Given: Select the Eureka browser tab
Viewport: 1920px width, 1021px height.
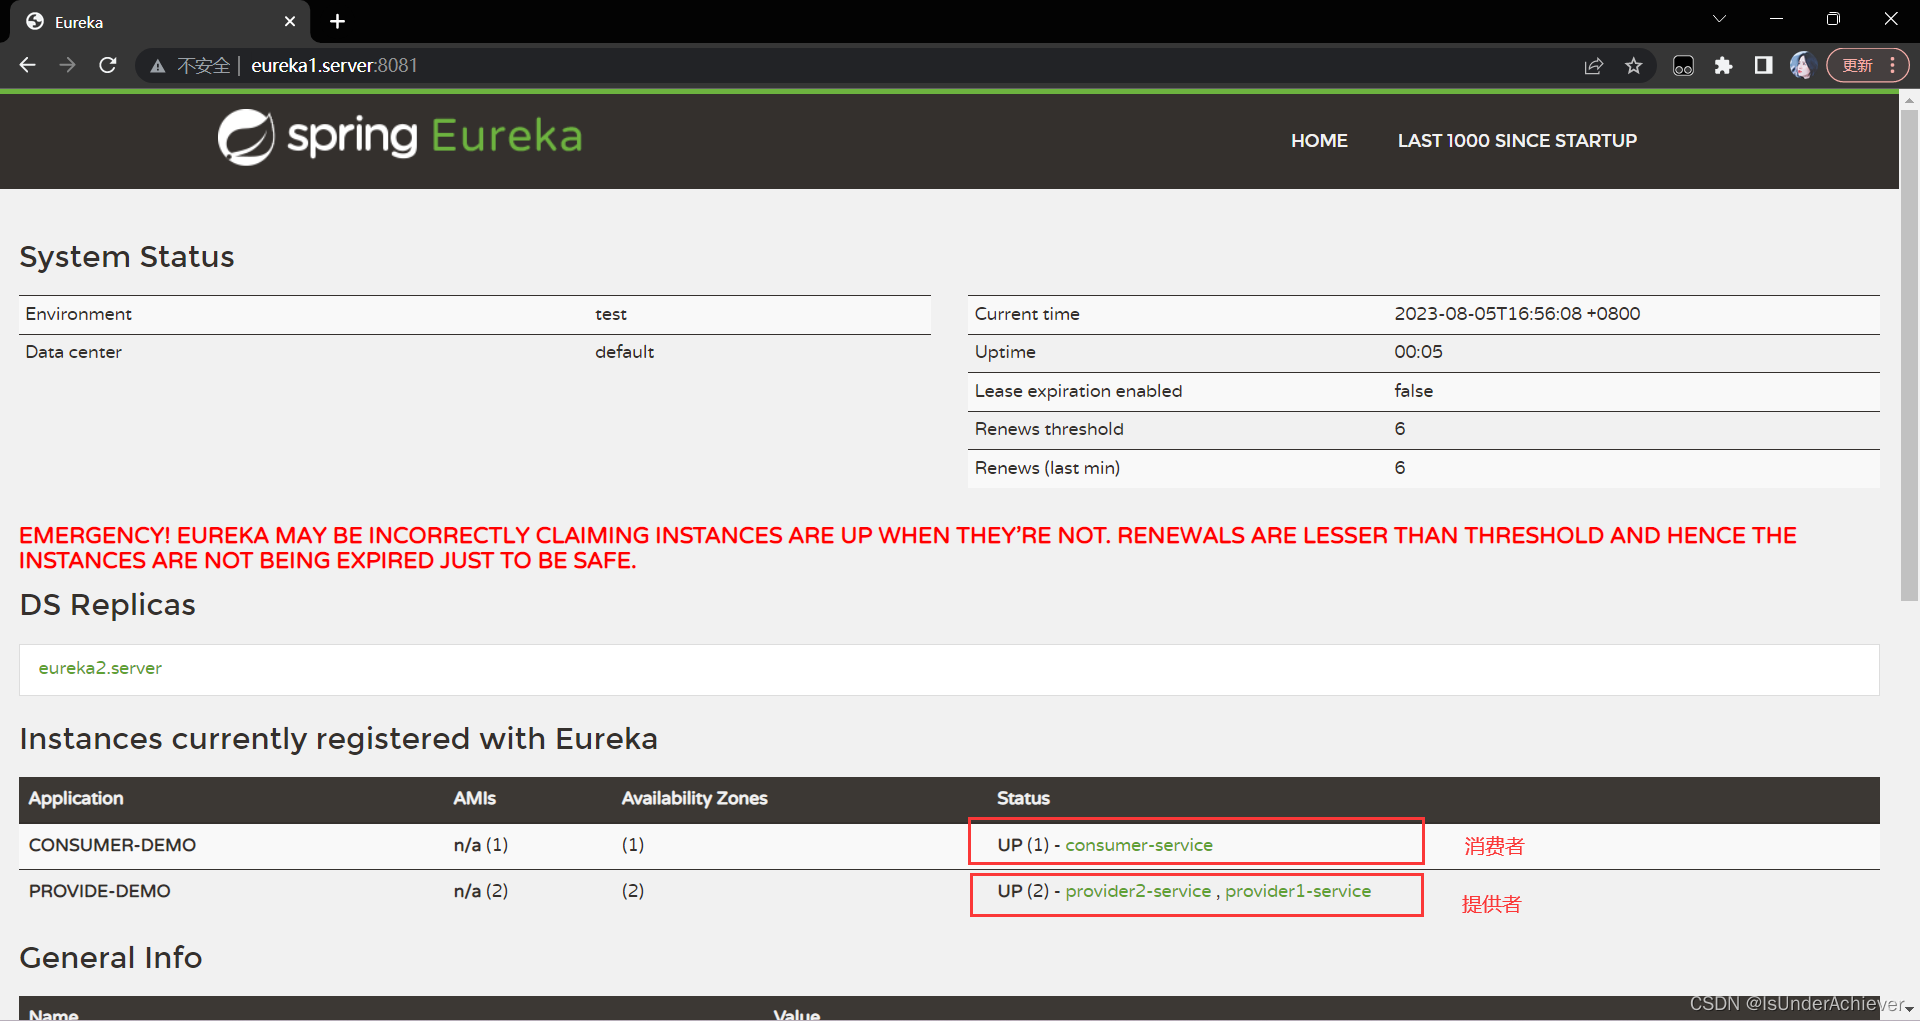Looking at the screenshot, I should point(160,22).
